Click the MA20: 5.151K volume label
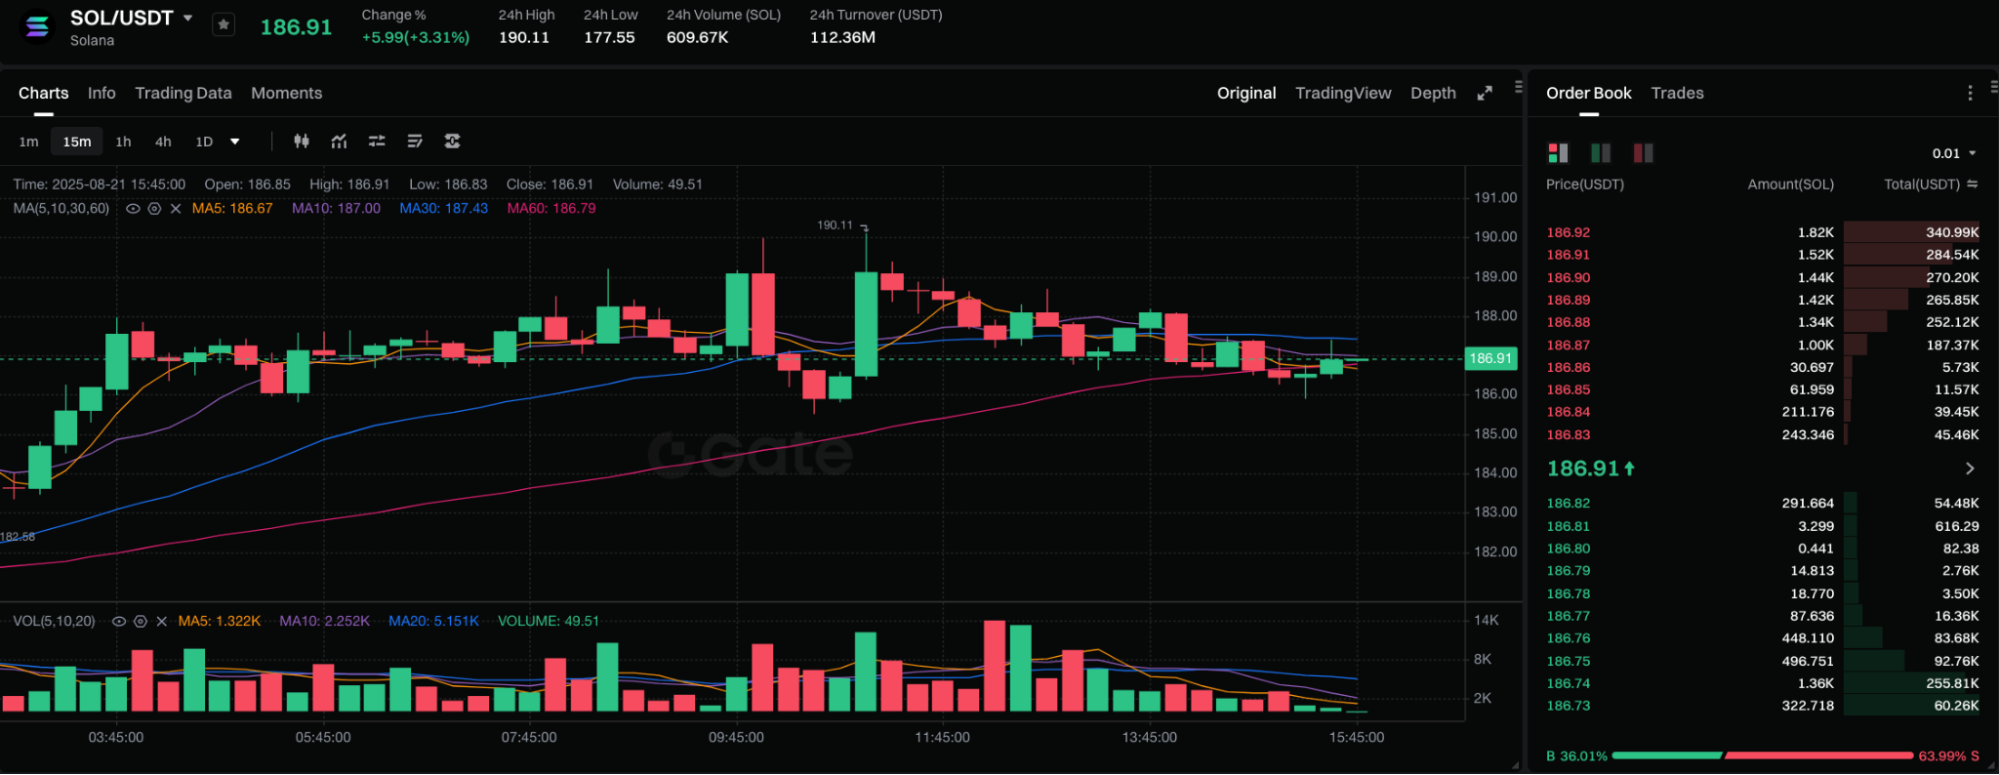Image resolution: width=1999 pixels, height=775 pixels. pos(434,621)
